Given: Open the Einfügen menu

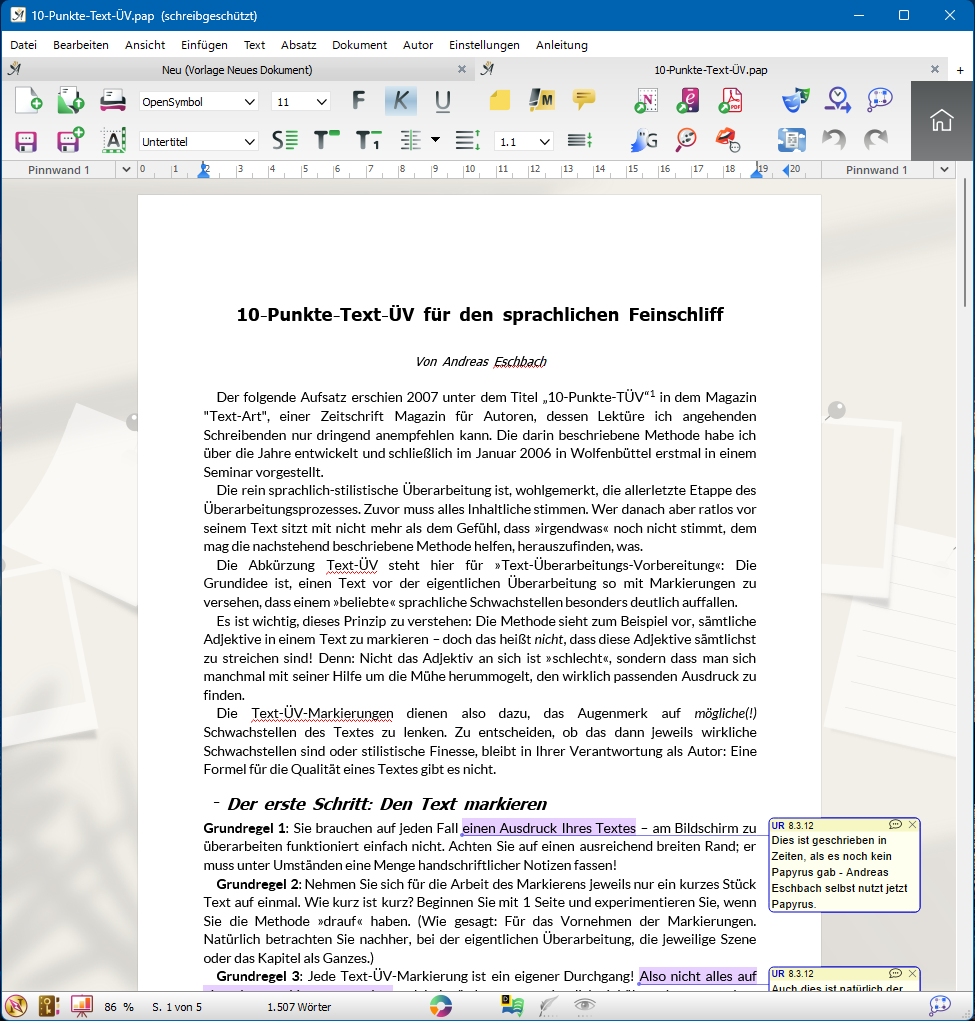Looking at the screenshot, I should (x=205, y=45).
